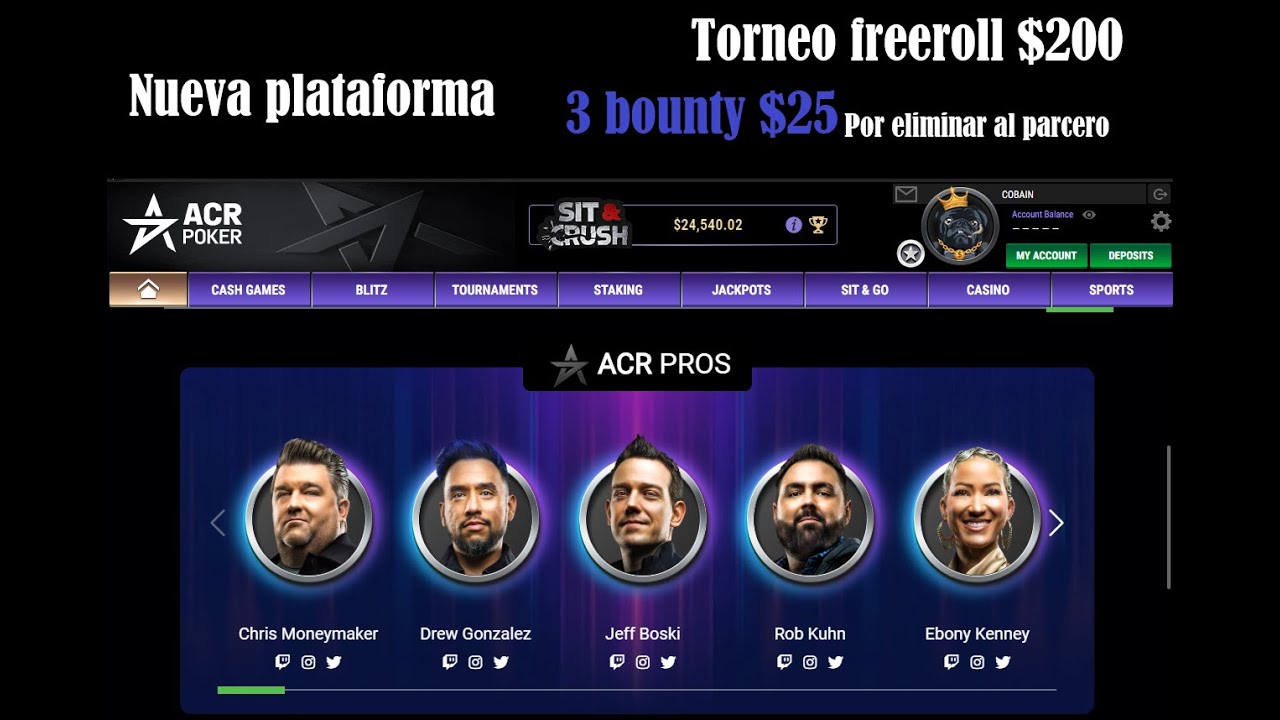Click the logout arrow icon beside COBAIN
This screenshot has height=720, width=1280.
(x=1160, y=194)
